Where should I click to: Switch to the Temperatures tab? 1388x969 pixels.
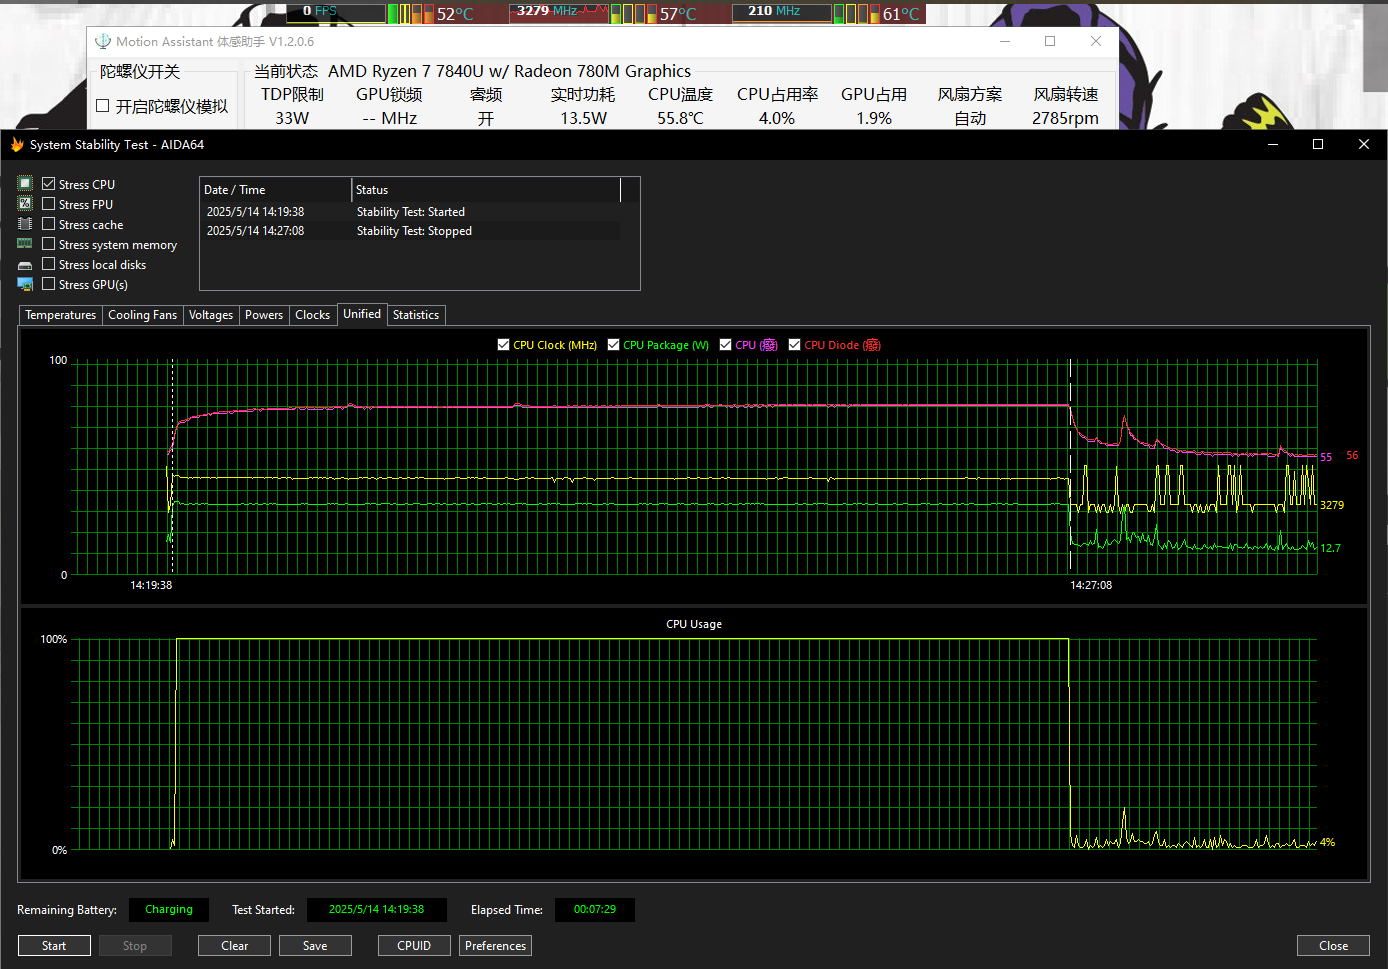click(60, 315)
